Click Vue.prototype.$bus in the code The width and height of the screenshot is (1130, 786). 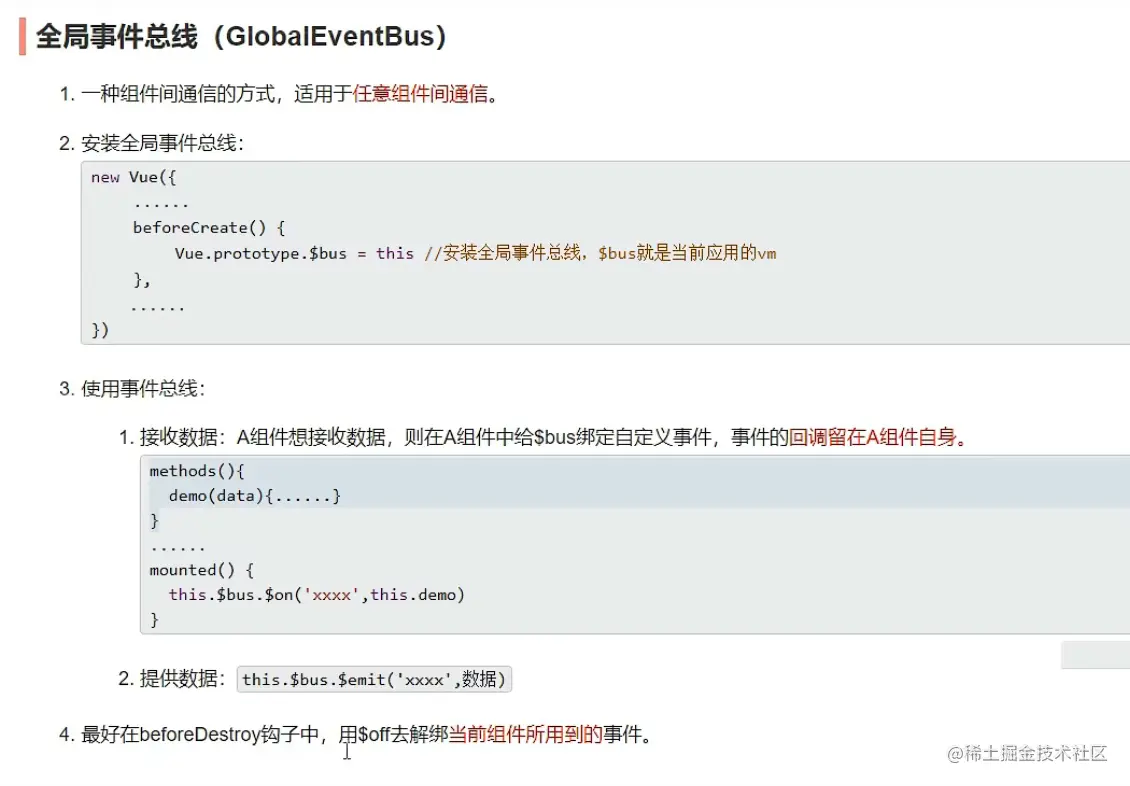(x=260, y=254)
